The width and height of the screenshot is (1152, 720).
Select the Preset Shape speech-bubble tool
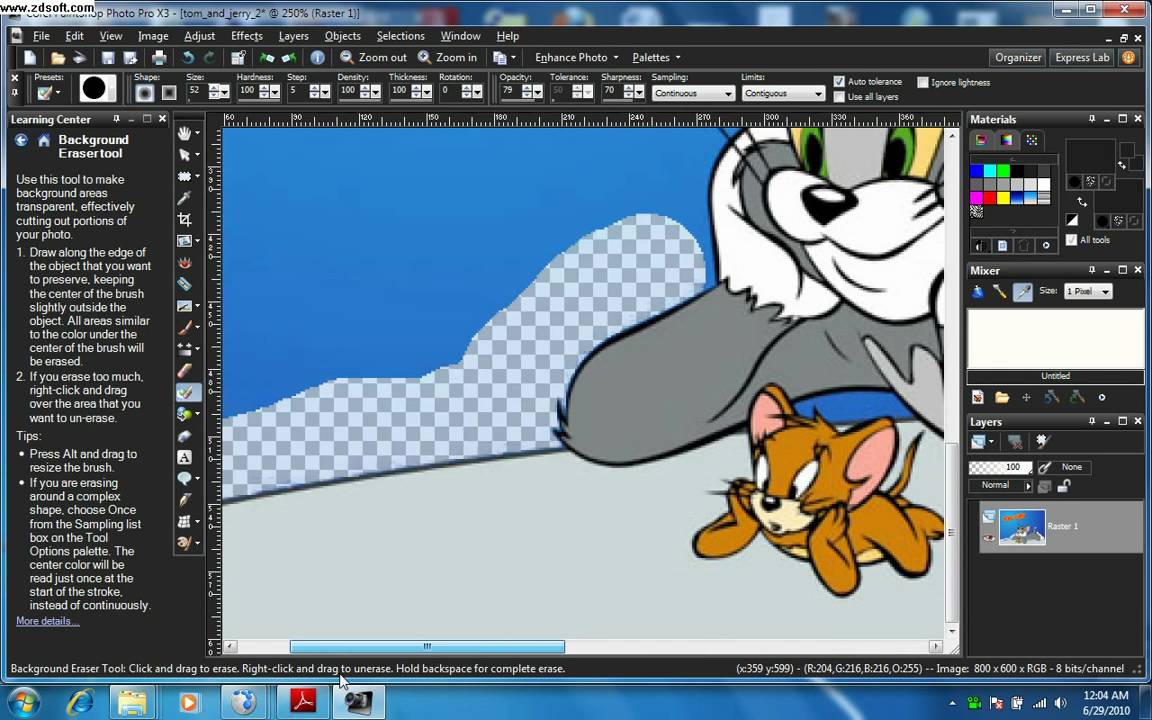(184, 478)
